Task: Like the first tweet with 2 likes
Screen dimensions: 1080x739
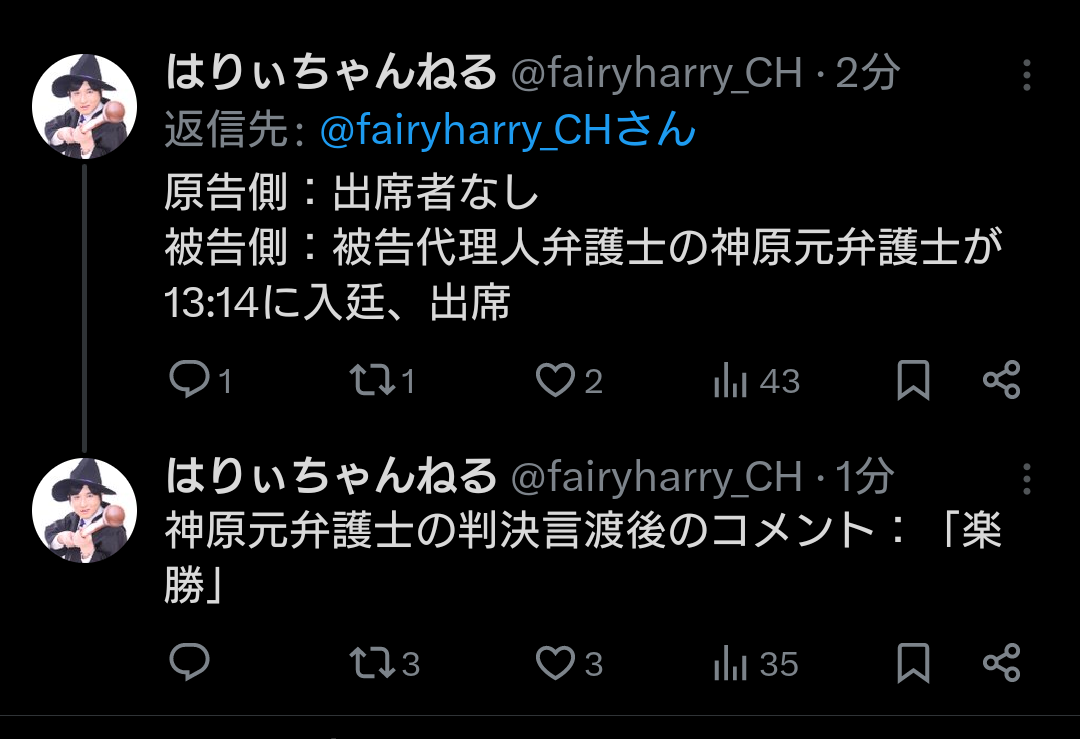Action: [x=569, y=380]
